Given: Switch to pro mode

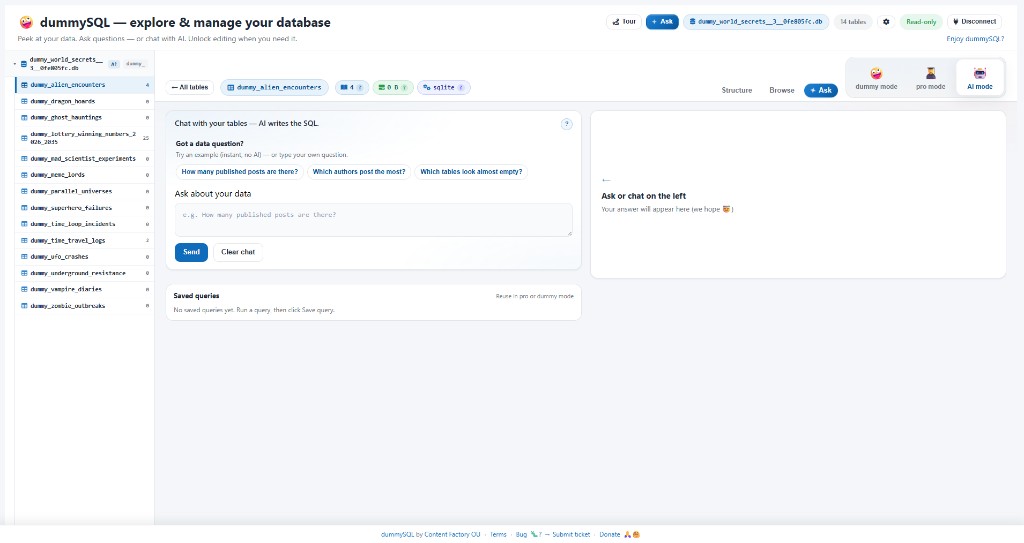Looking at the screenshot, I should point(930,78).
